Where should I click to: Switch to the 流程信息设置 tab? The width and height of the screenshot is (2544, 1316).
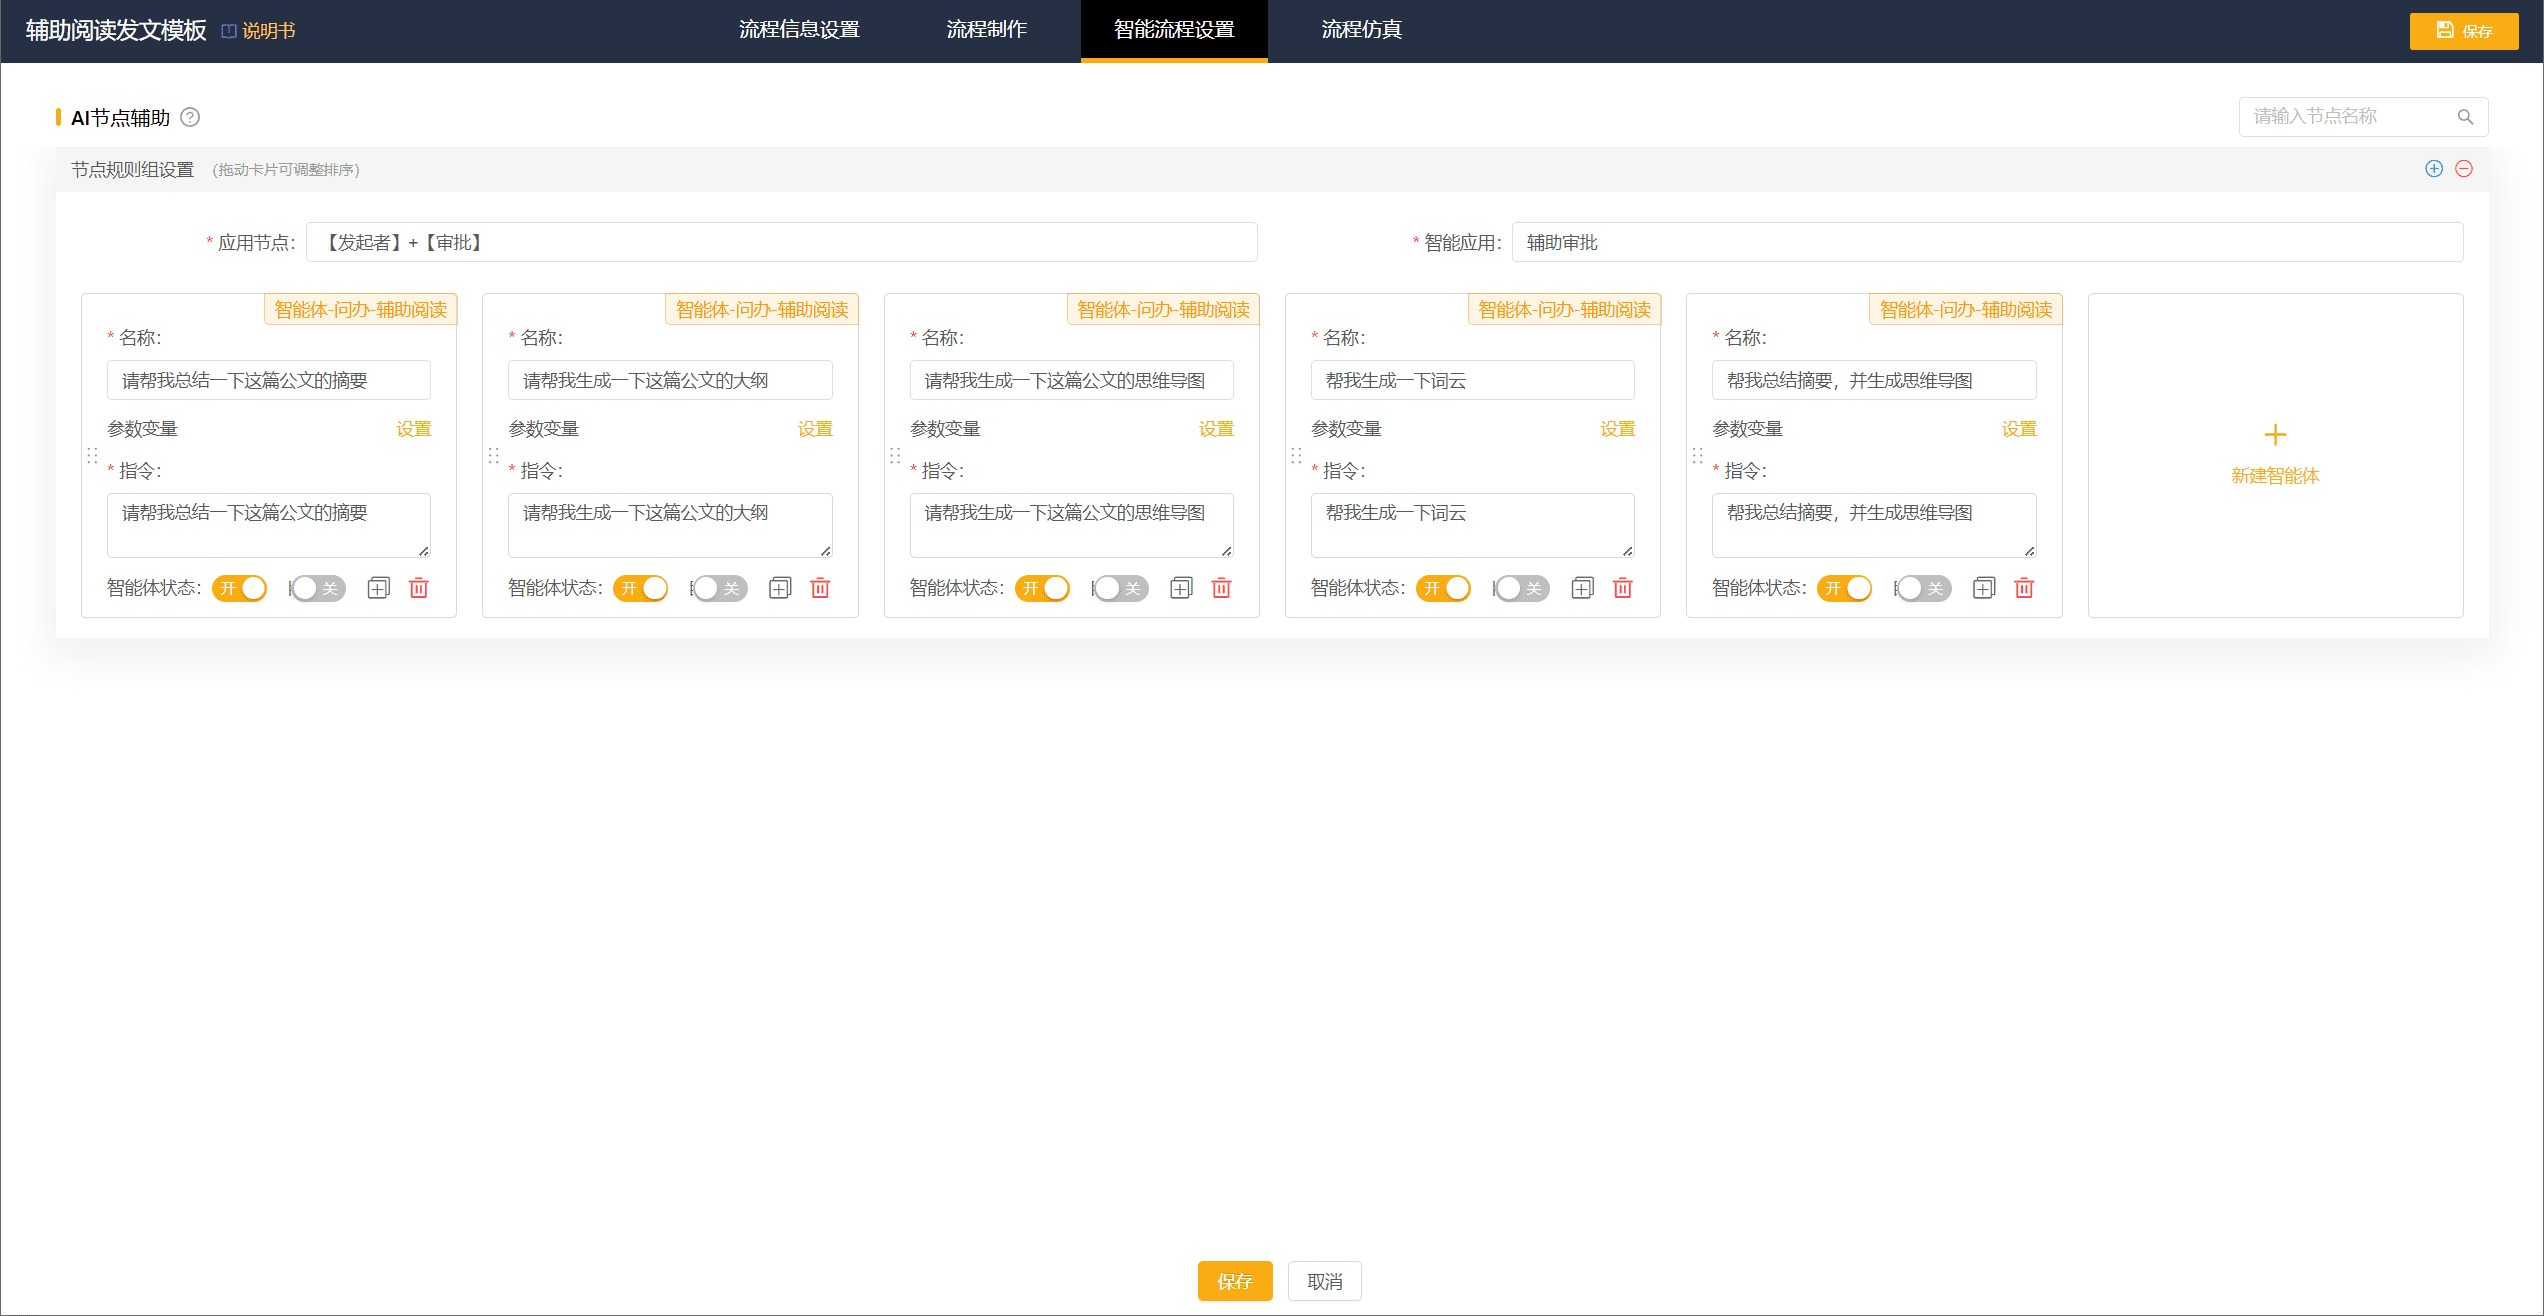[x=799, y=30]
